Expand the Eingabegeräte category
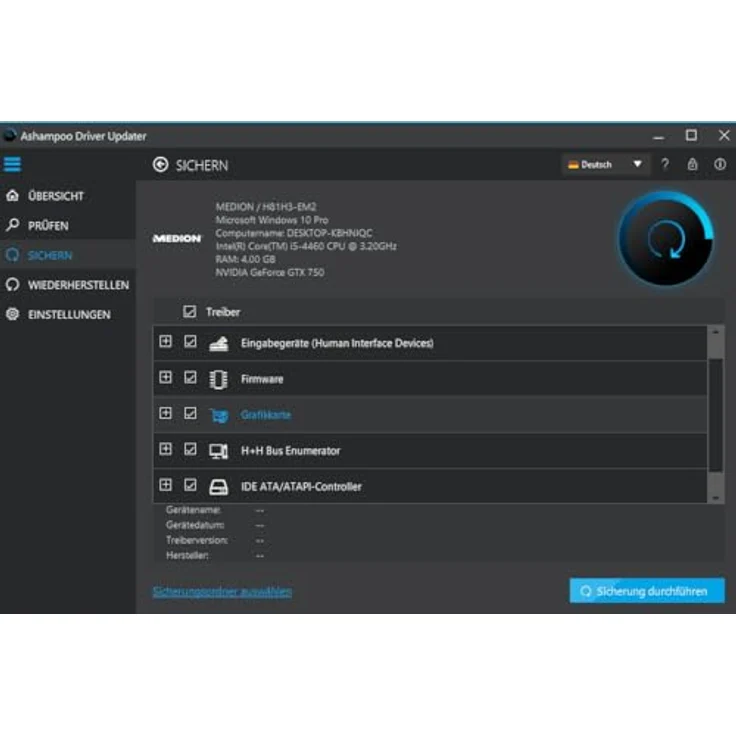This screenshot has width=736, height=736. tap(165, 341)
